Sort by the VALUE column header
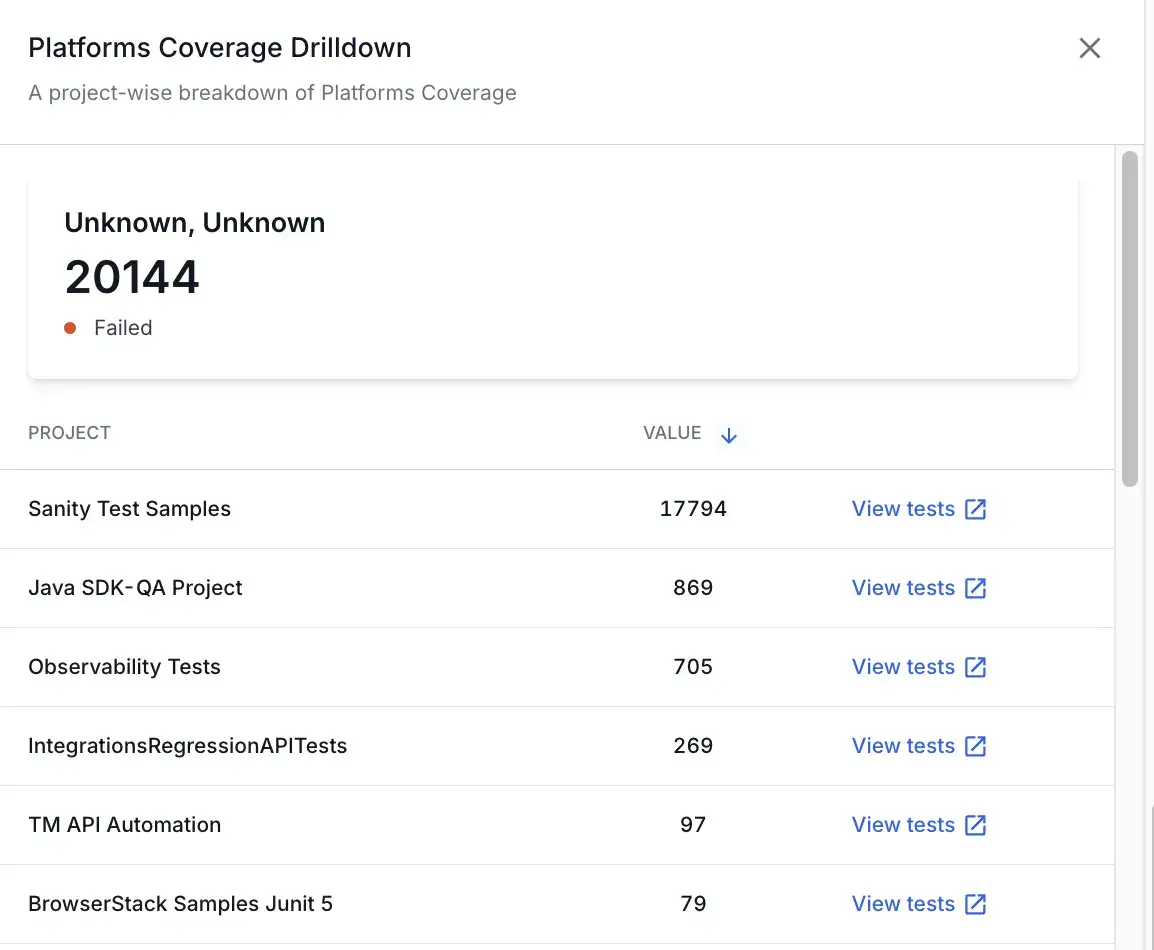The image size is (1154, 950). click(672, 433)
